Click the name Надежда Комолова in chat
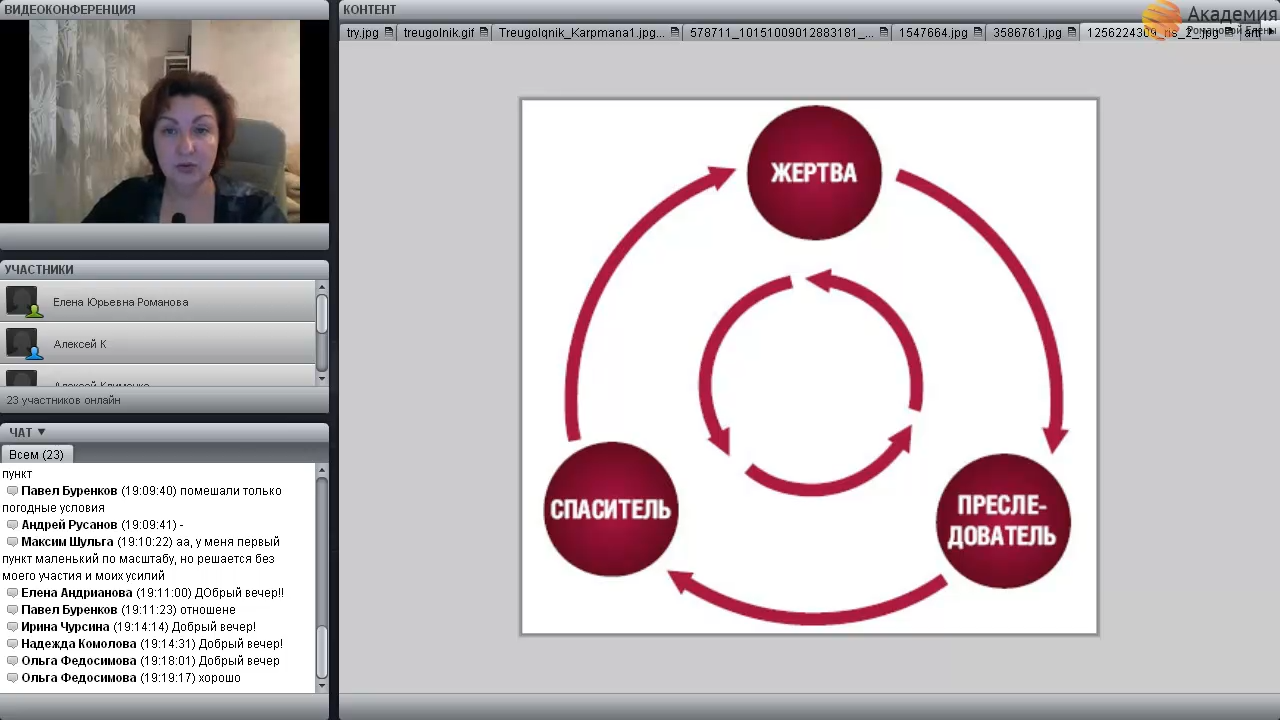 tap(79, 644)
